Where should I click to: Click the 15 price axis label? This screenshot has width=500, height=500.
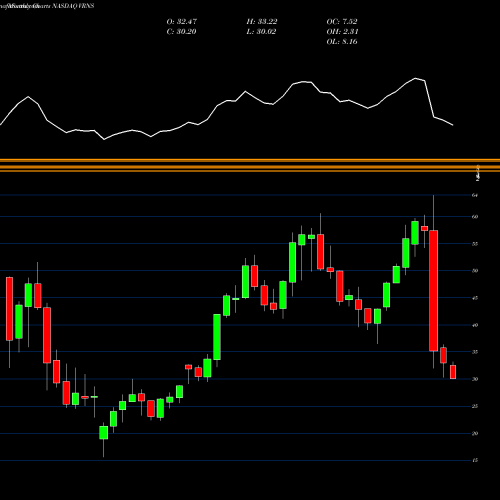coord(475,460)
